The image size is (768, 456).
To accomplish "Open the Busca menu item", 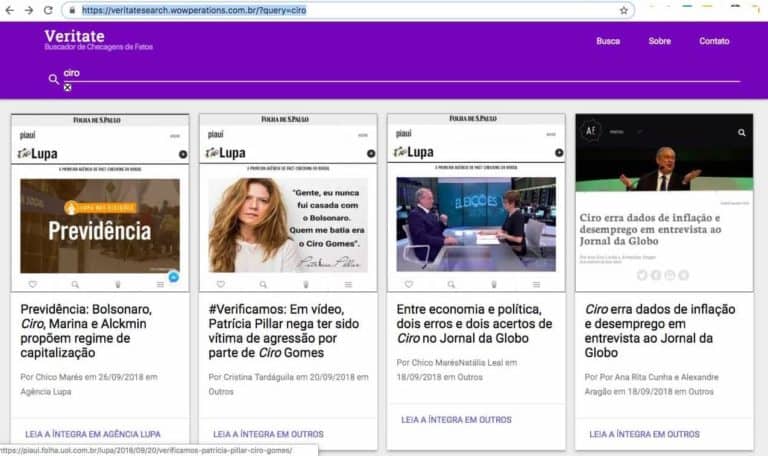I will click(x=608, y=41).
